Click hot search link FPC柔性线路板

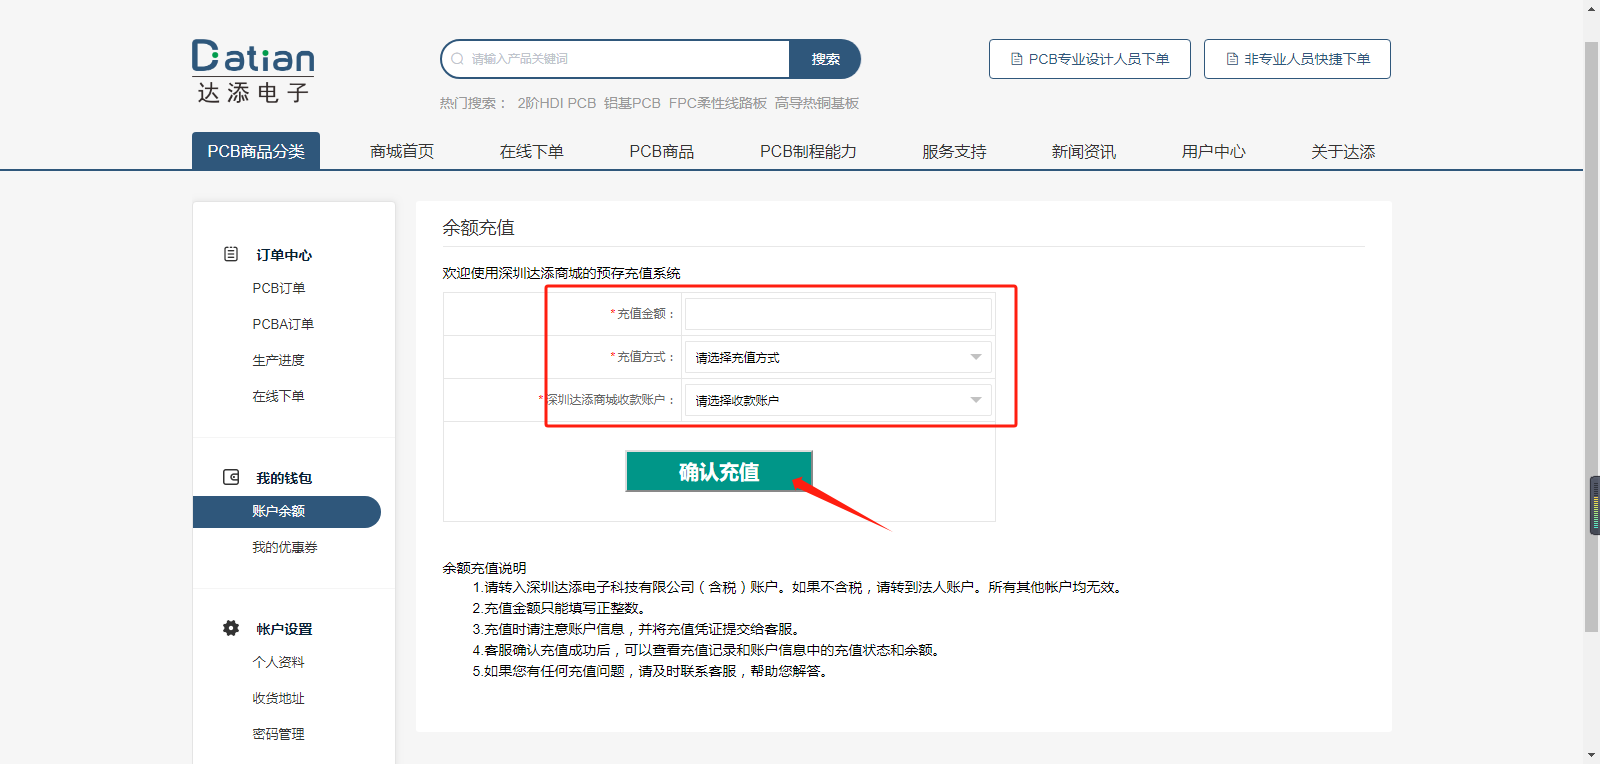tap(718, 103)
